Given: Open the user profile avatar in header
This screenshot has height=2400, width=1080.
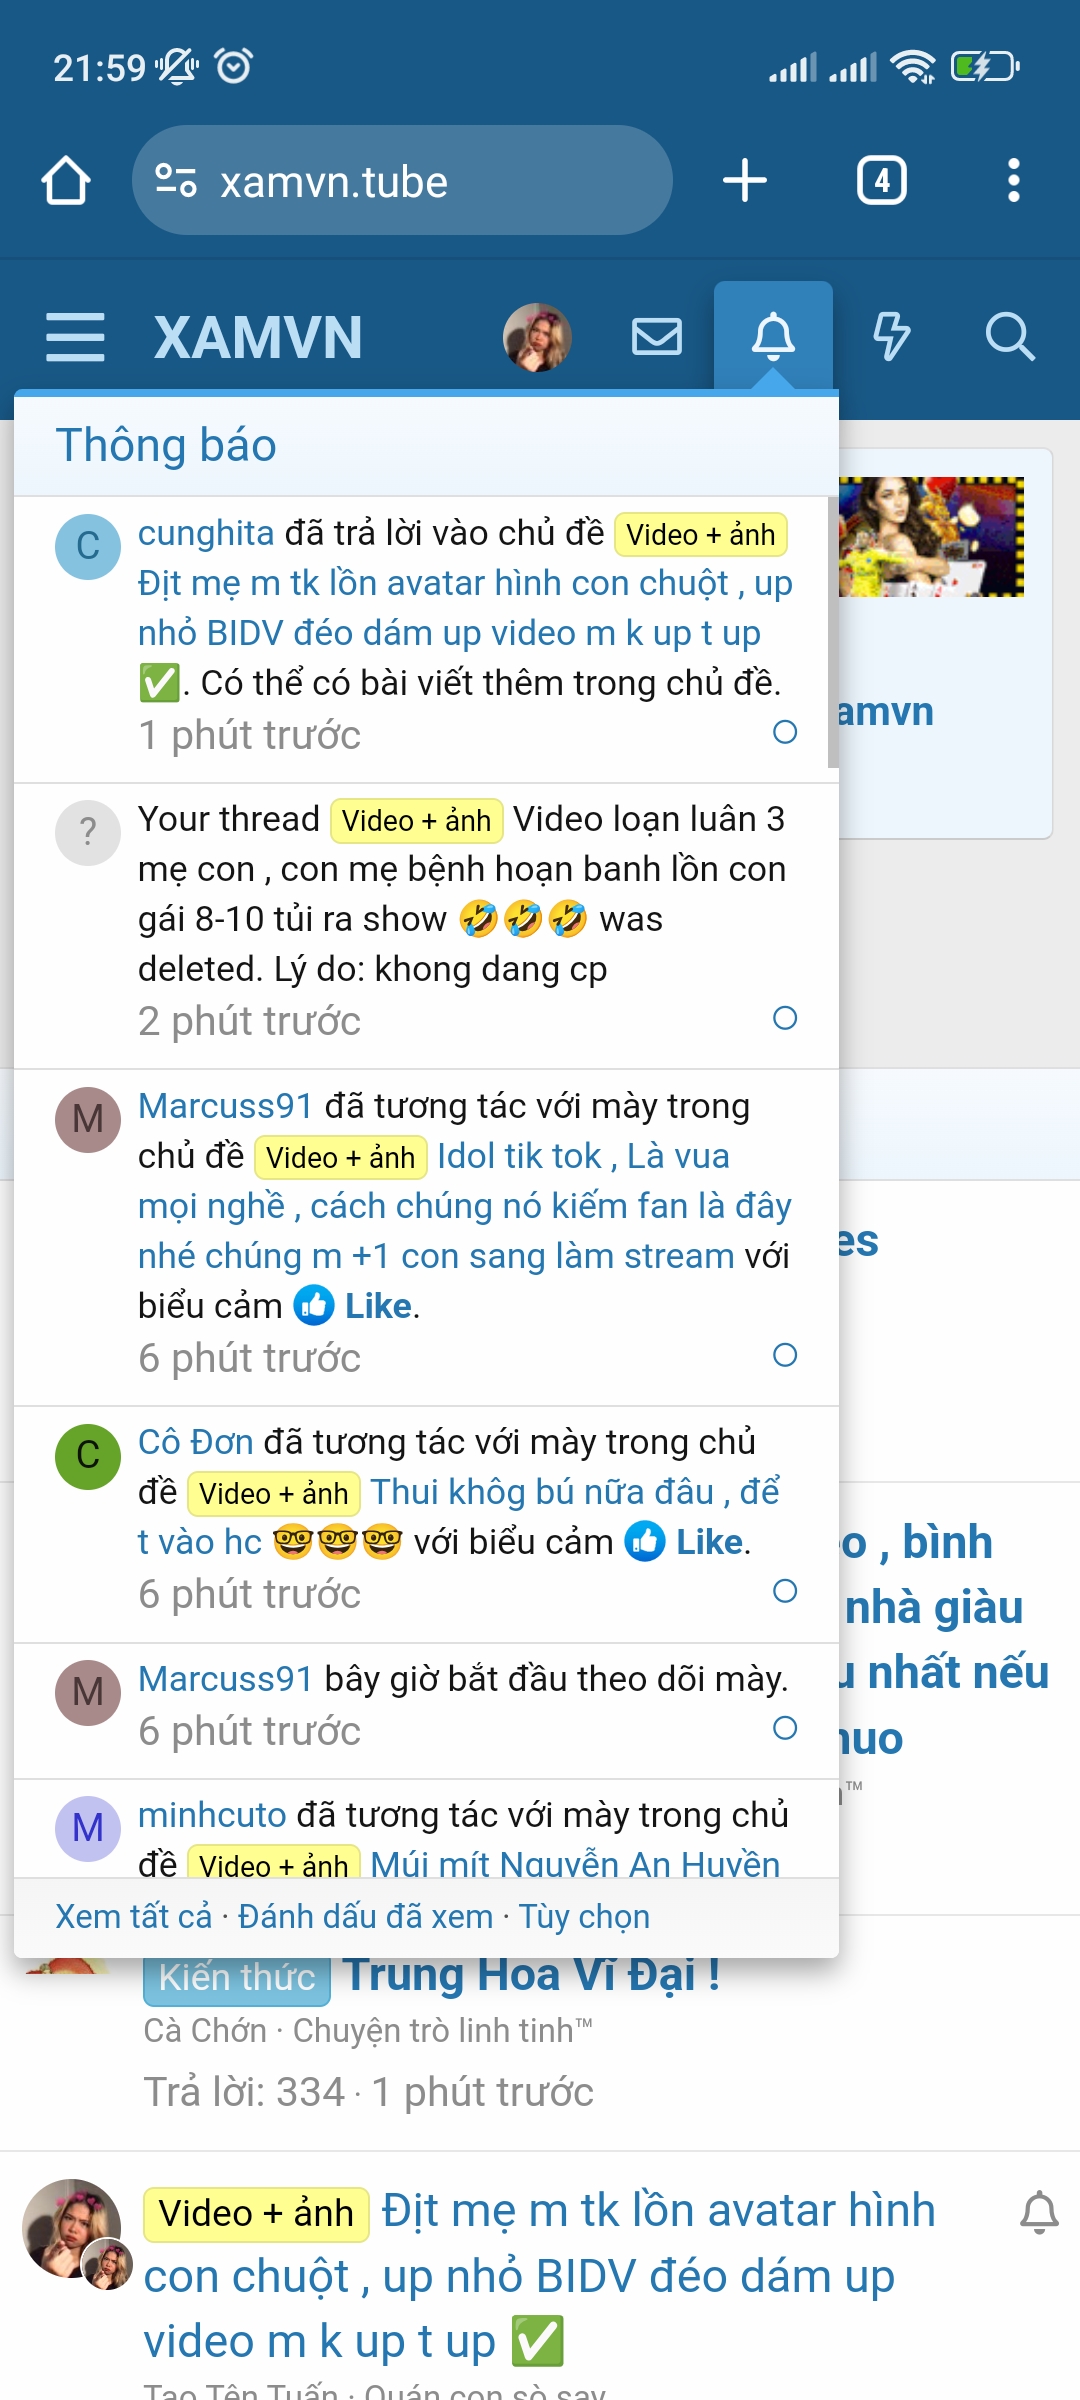Looking at the screenshot, I should (x=537, y=337).
